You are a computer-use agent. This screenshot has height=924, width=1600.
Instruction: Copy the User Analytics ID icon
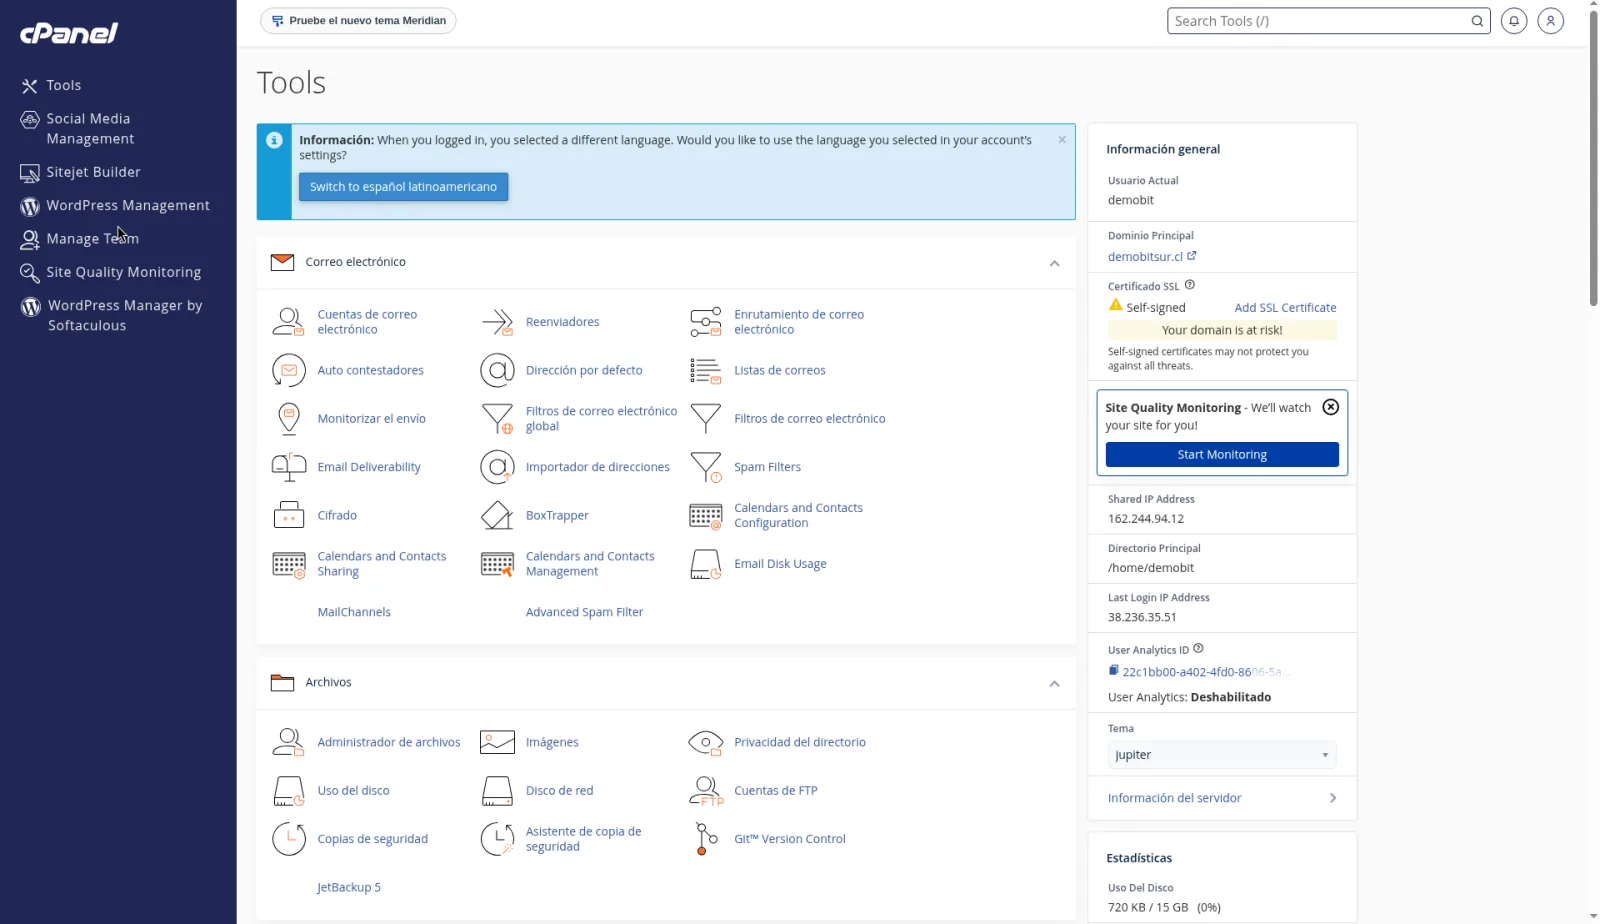pos(1113,671)
